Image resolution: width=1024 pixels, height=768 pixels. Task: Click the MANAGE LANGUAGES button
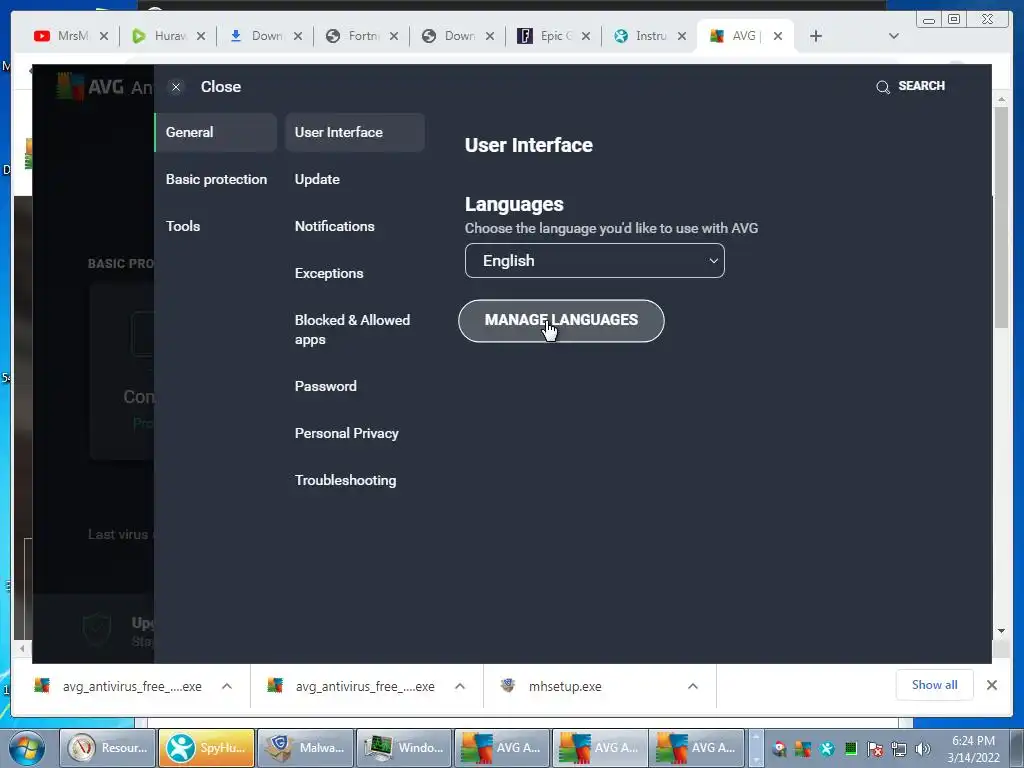coord(561,321)
